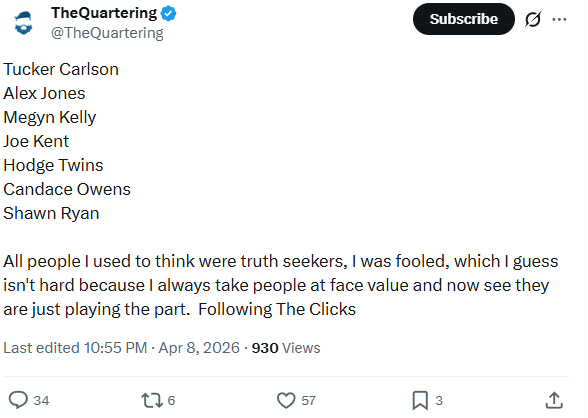Image resolution: width=588 pixels, height=418 pixels.
Task: Click the reply speech bubble icon
Action: pyautogui.click(x=18, y=400)
